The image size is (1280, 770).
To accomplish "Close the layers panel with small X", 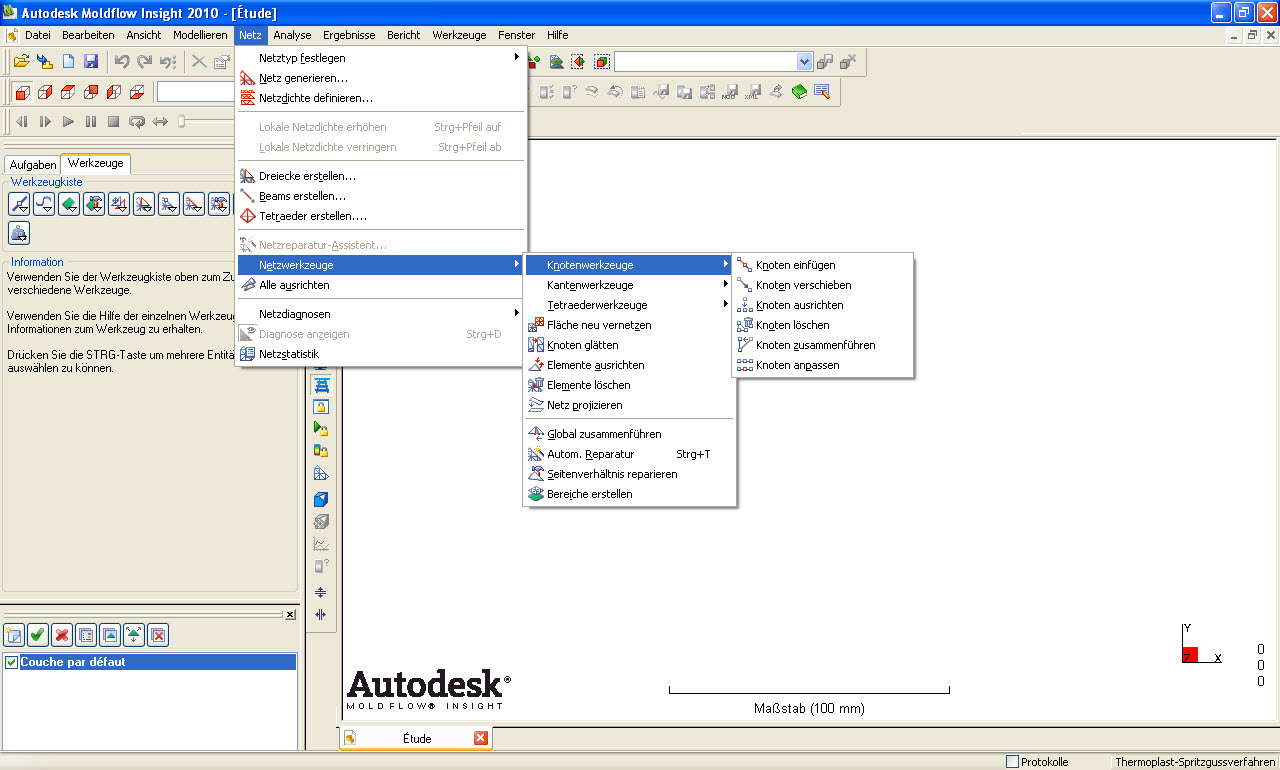I will (x=290, y=615).
